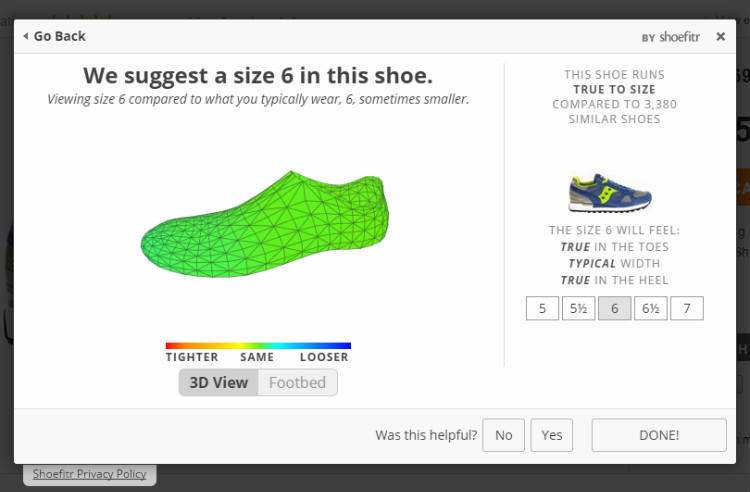Answer Yes to 'Was this helpful?'
This screenshot has width=750, height=492.
pyautogui.click(x=551, y=435)
